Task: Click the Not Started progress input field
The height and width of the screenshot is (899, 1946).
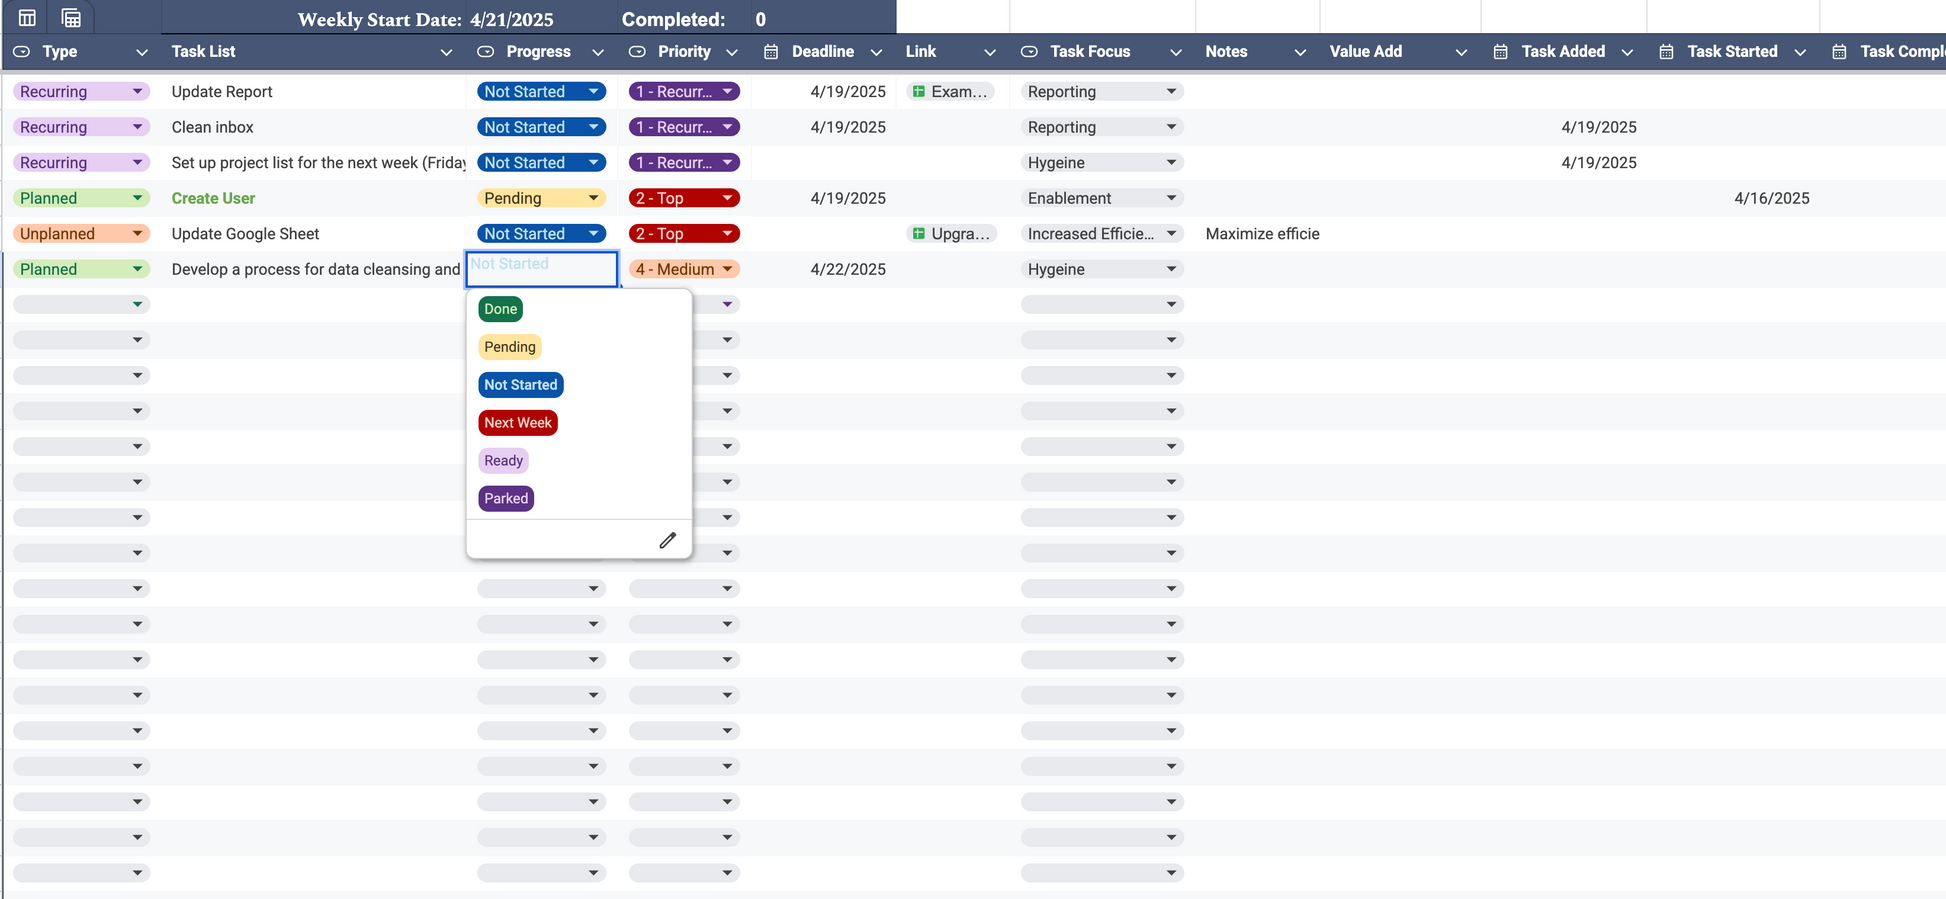Action: [541, 268]
